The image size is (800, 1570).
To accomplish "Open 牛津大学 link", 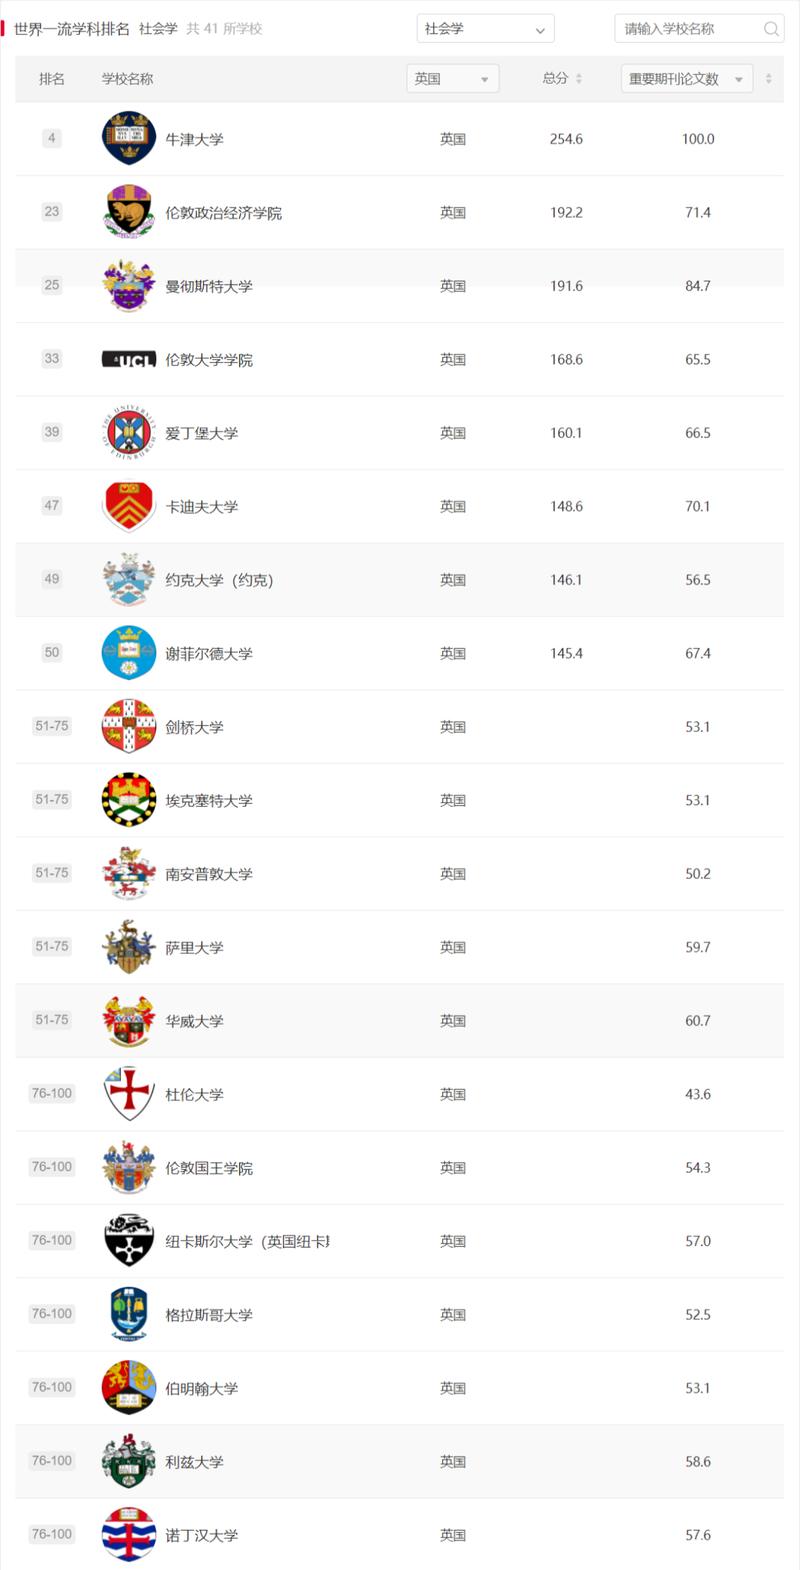I will click(194, 140).
